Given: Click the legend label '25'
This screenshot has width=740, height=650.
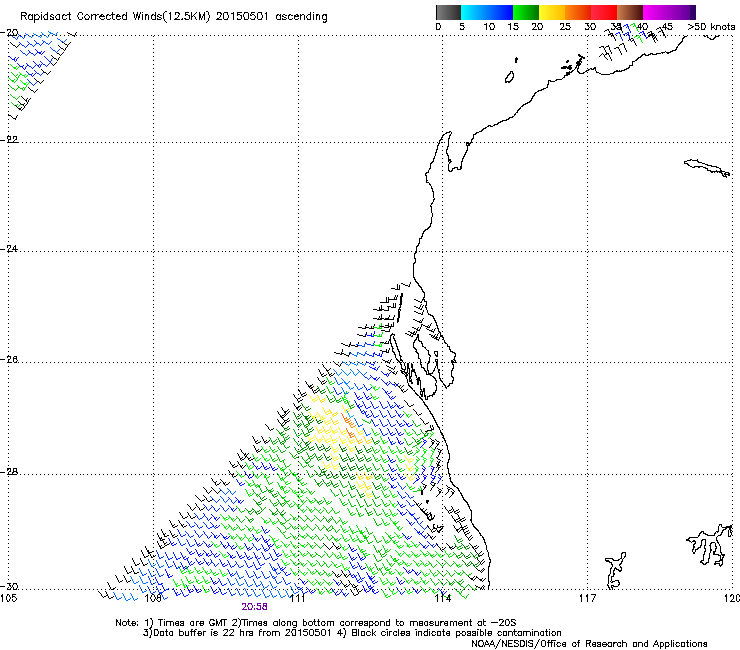Looking at the screenshot, I should [x=565, y=27].
